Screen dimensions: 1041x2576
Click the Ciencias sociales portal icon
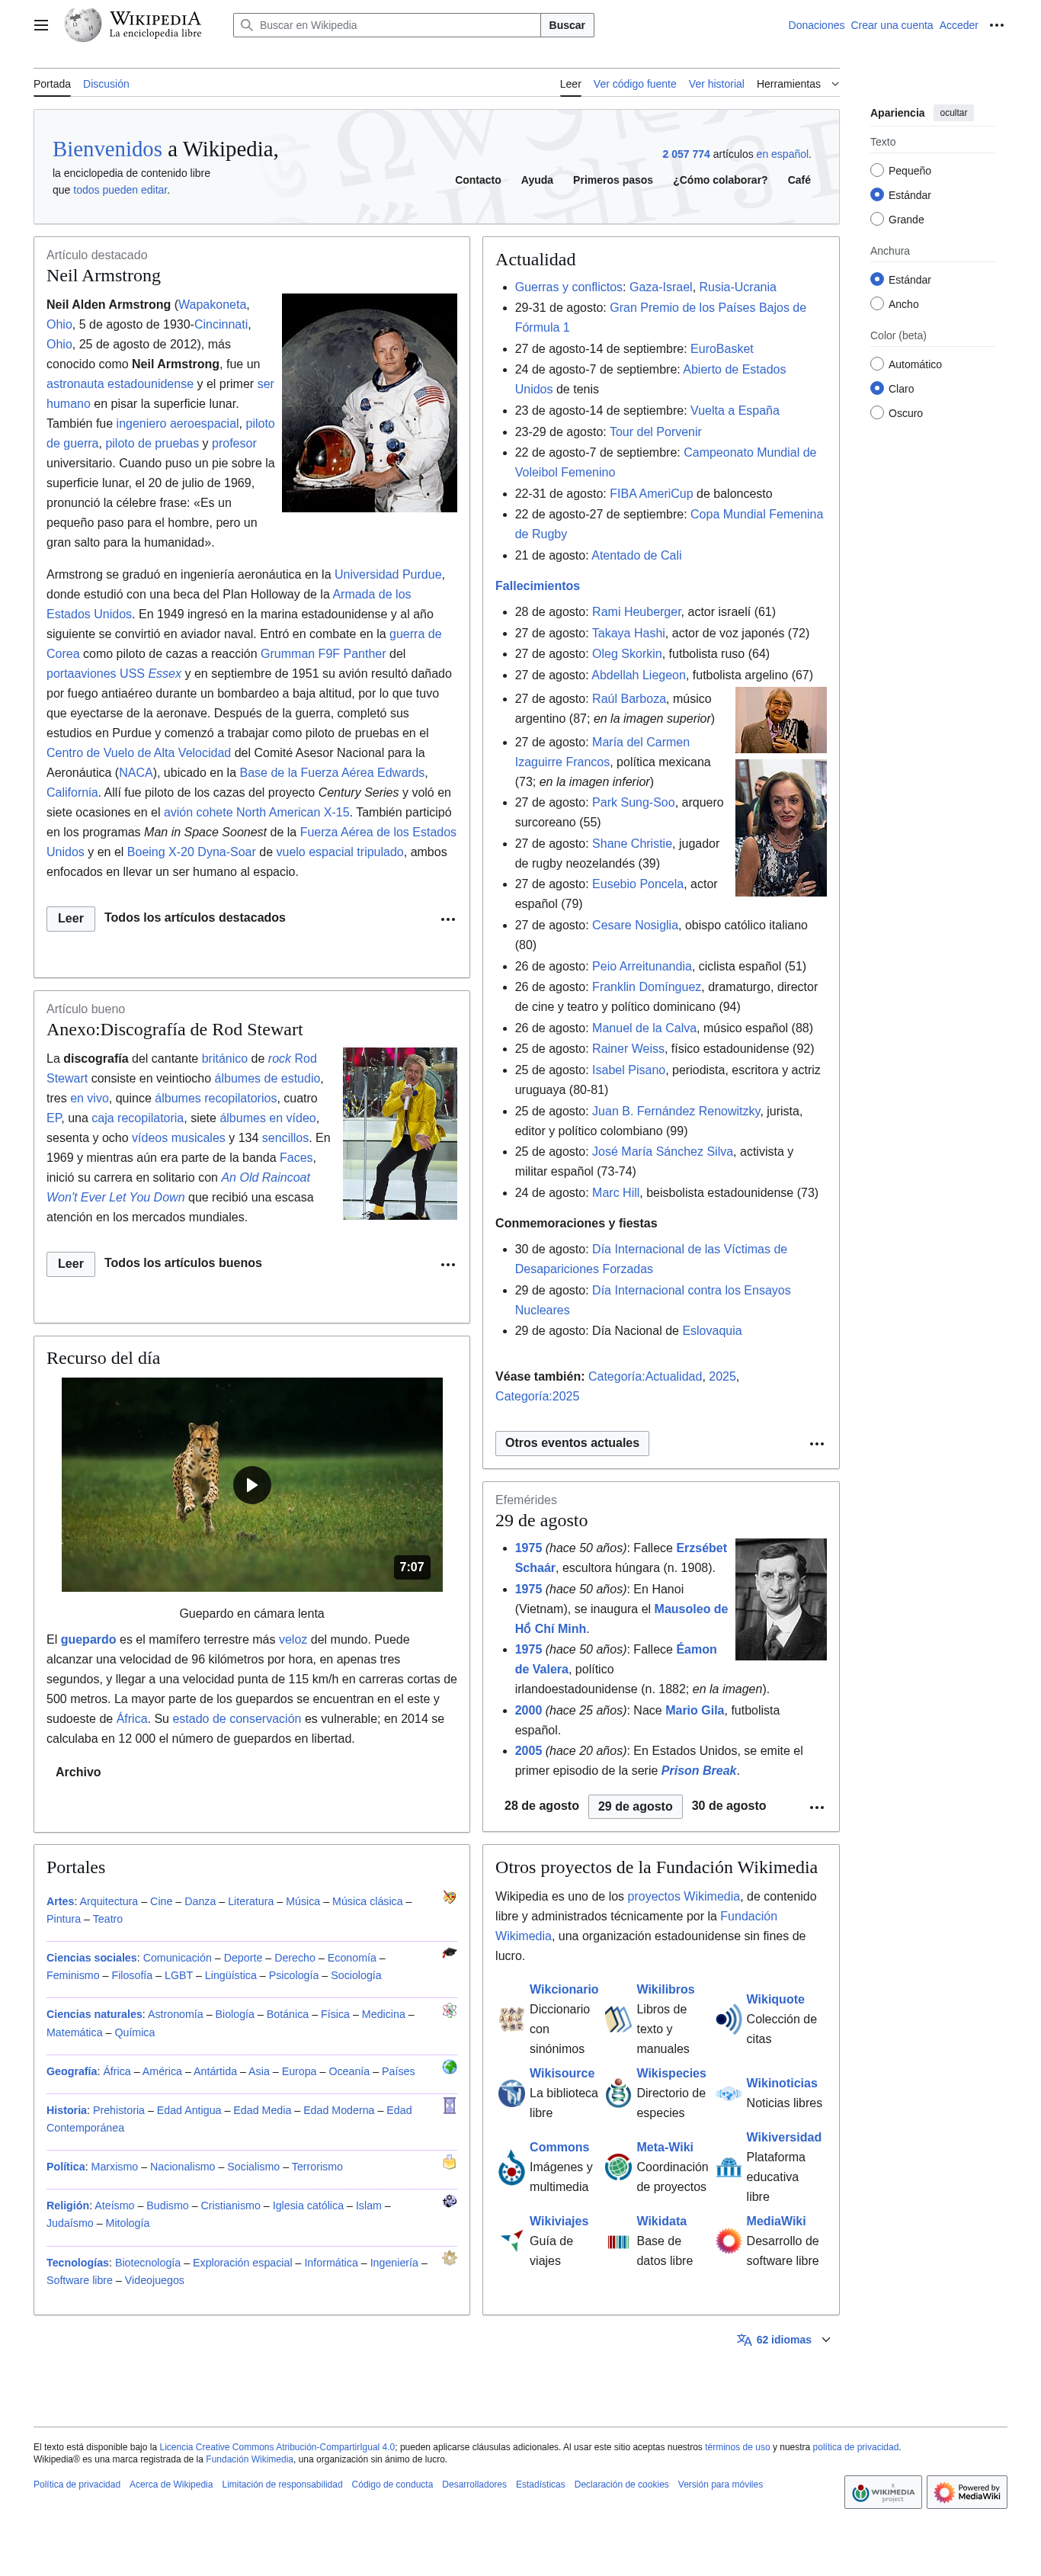click(449, 1952)
